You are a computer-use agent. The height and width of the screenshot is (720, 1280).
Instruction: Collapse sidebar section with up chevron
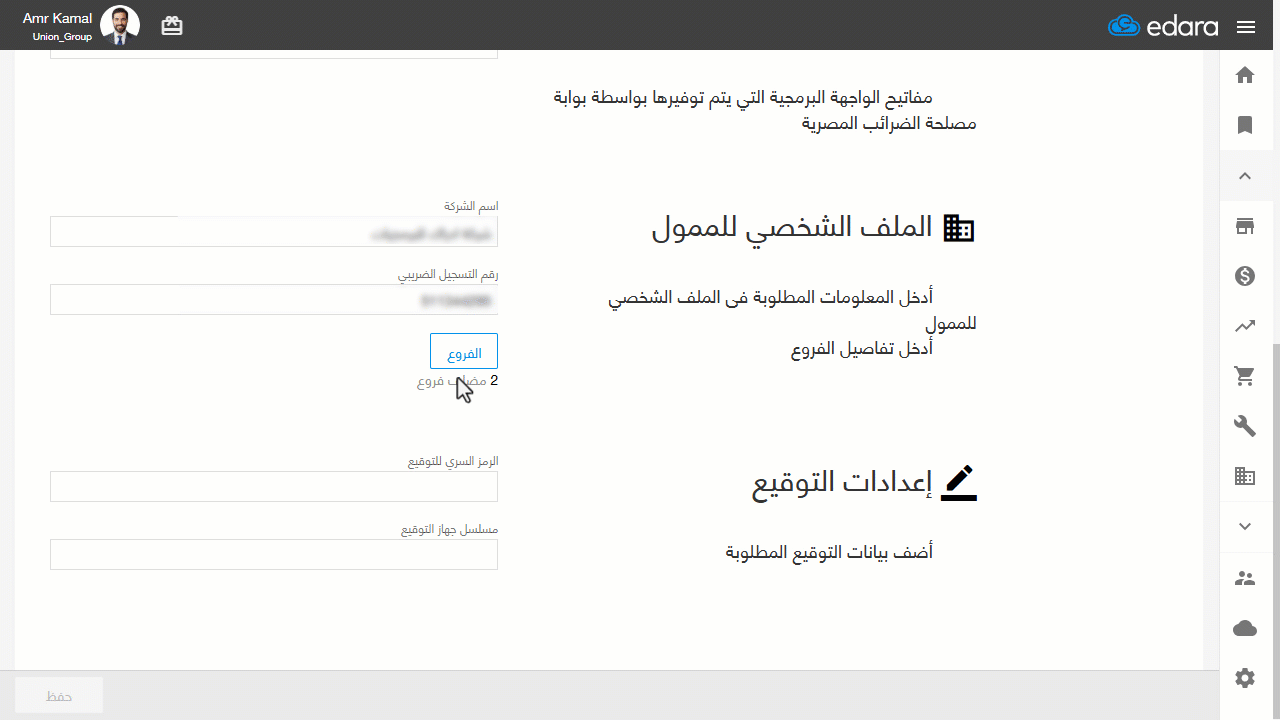(1245, 176)
